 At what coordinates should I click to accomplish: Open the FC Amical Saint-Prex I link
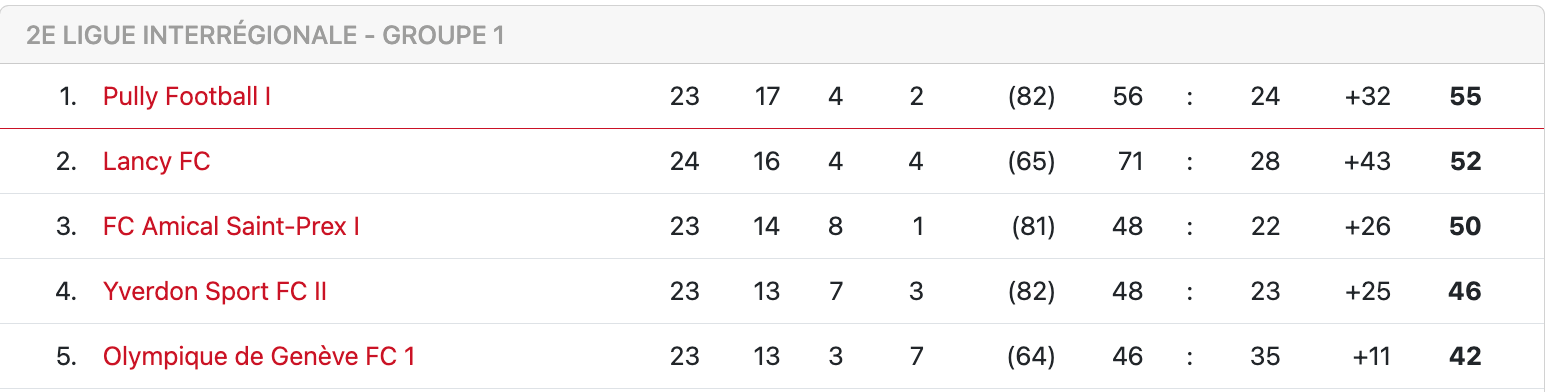pos(231,227)
